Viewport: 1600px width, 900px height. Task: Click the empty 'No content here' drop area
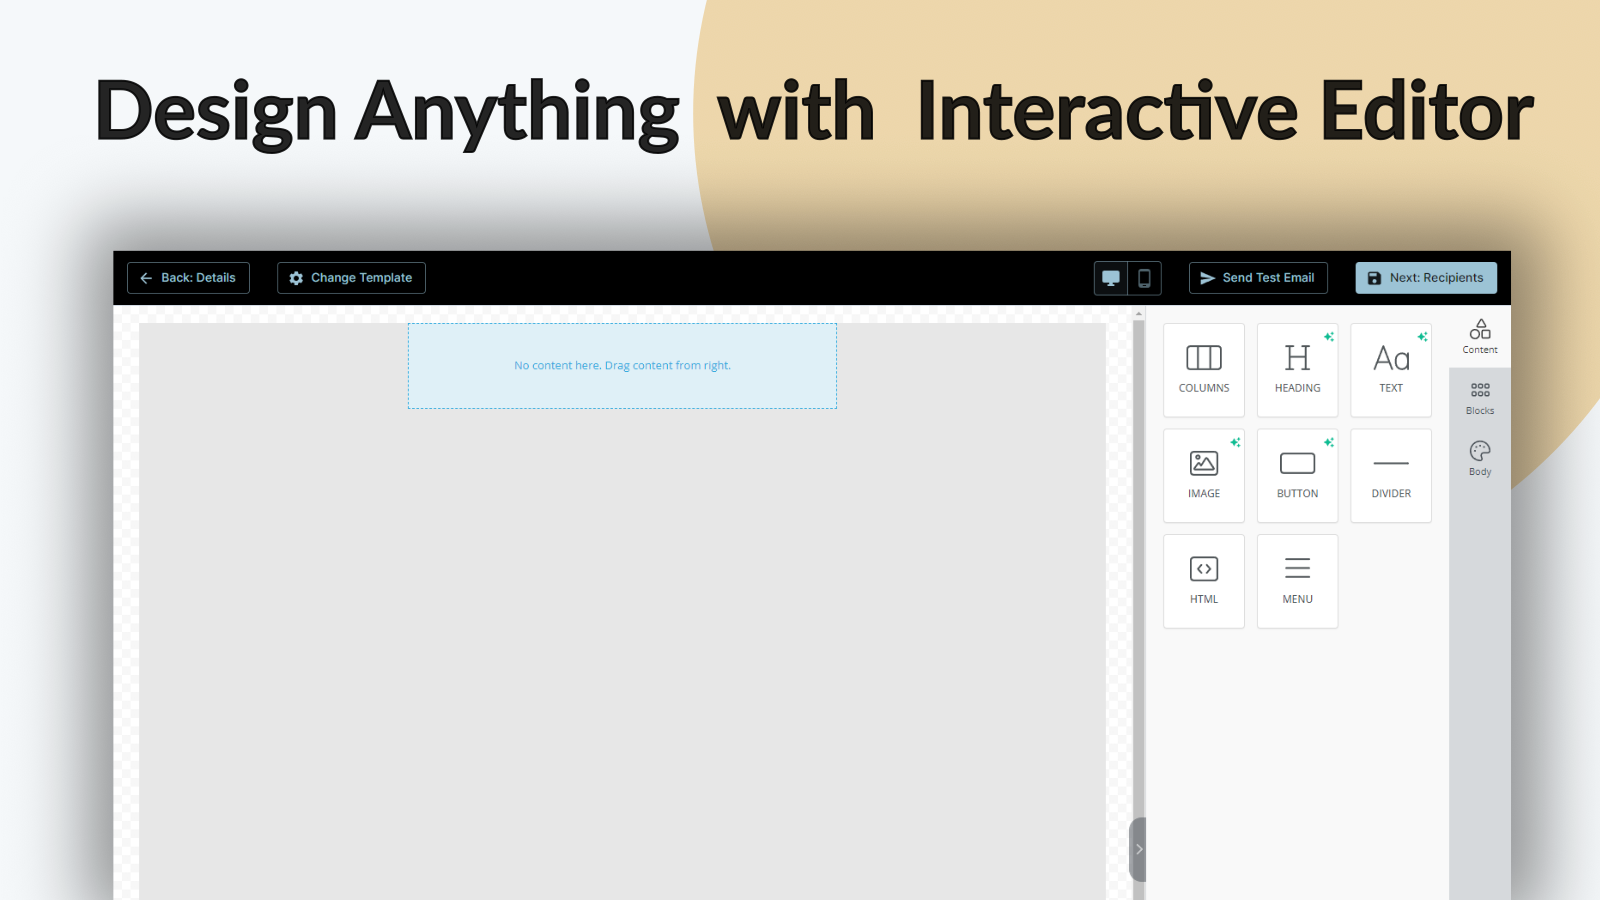coord(622,366)
